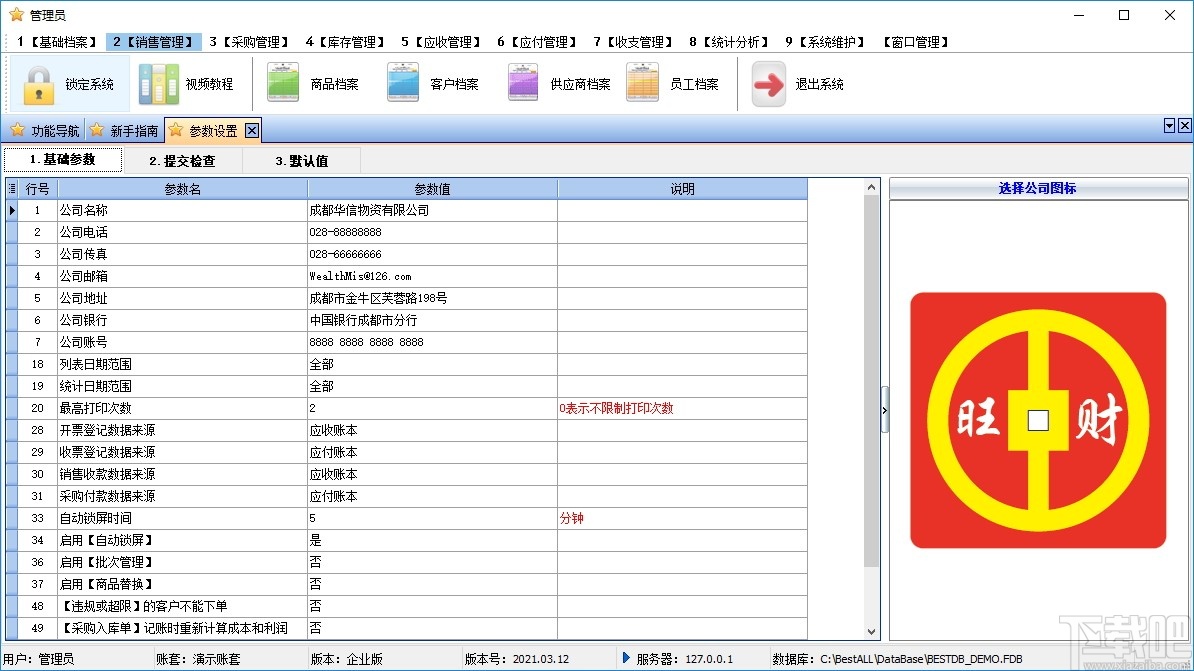Open menu 1【基础档案】
This screenshot has height=671, width=1194.
(57, 42)
